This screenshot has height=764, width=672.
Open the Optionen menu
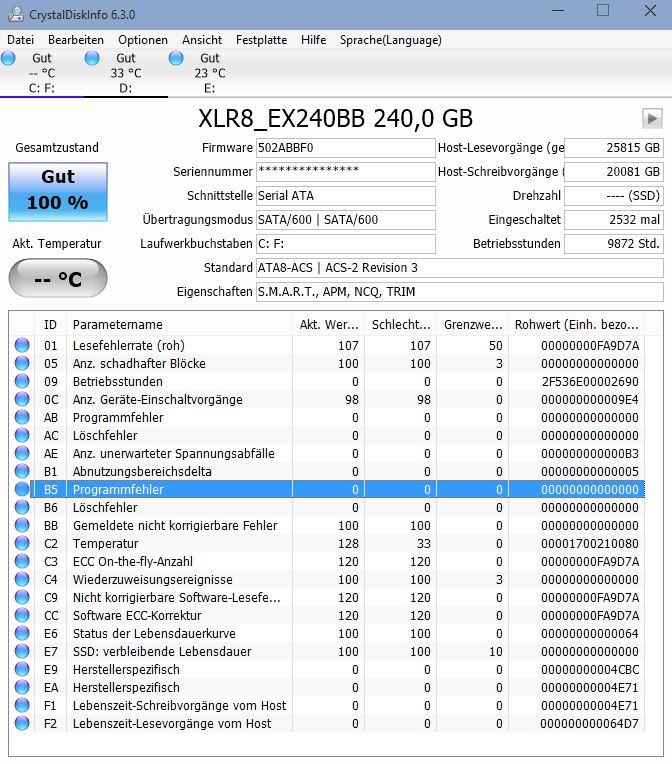pos(143,40)
